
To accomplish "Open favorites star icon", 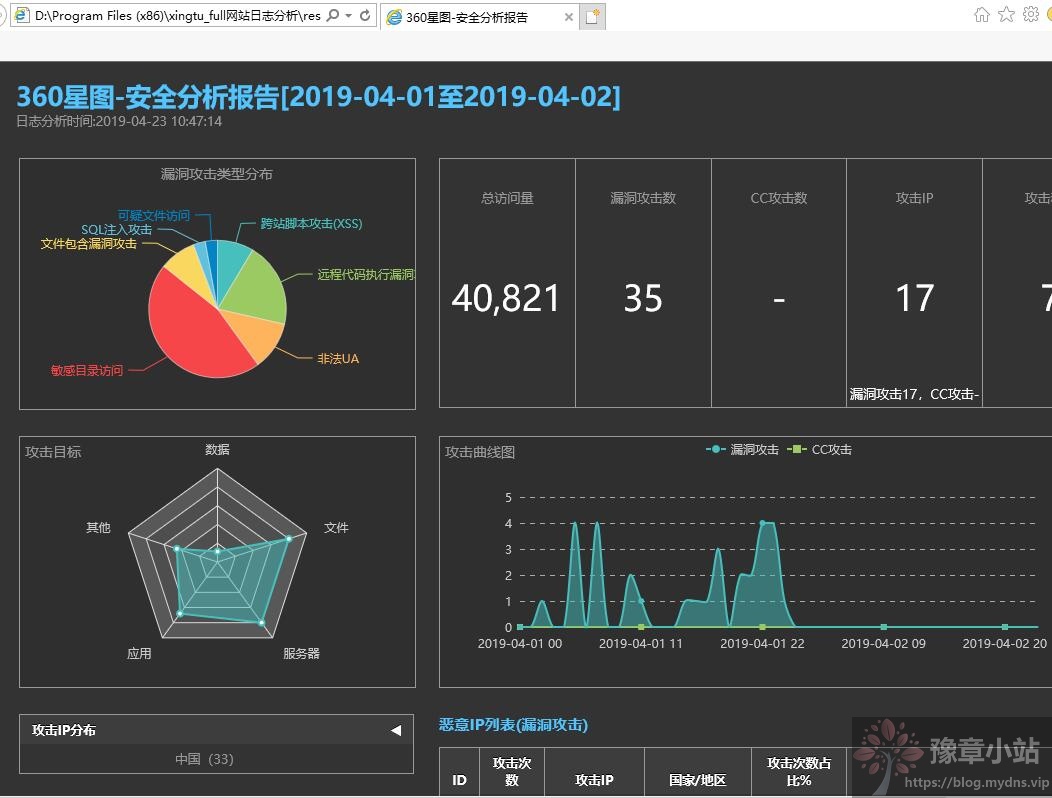I will pyautogui.click(x=1006, y=15).
